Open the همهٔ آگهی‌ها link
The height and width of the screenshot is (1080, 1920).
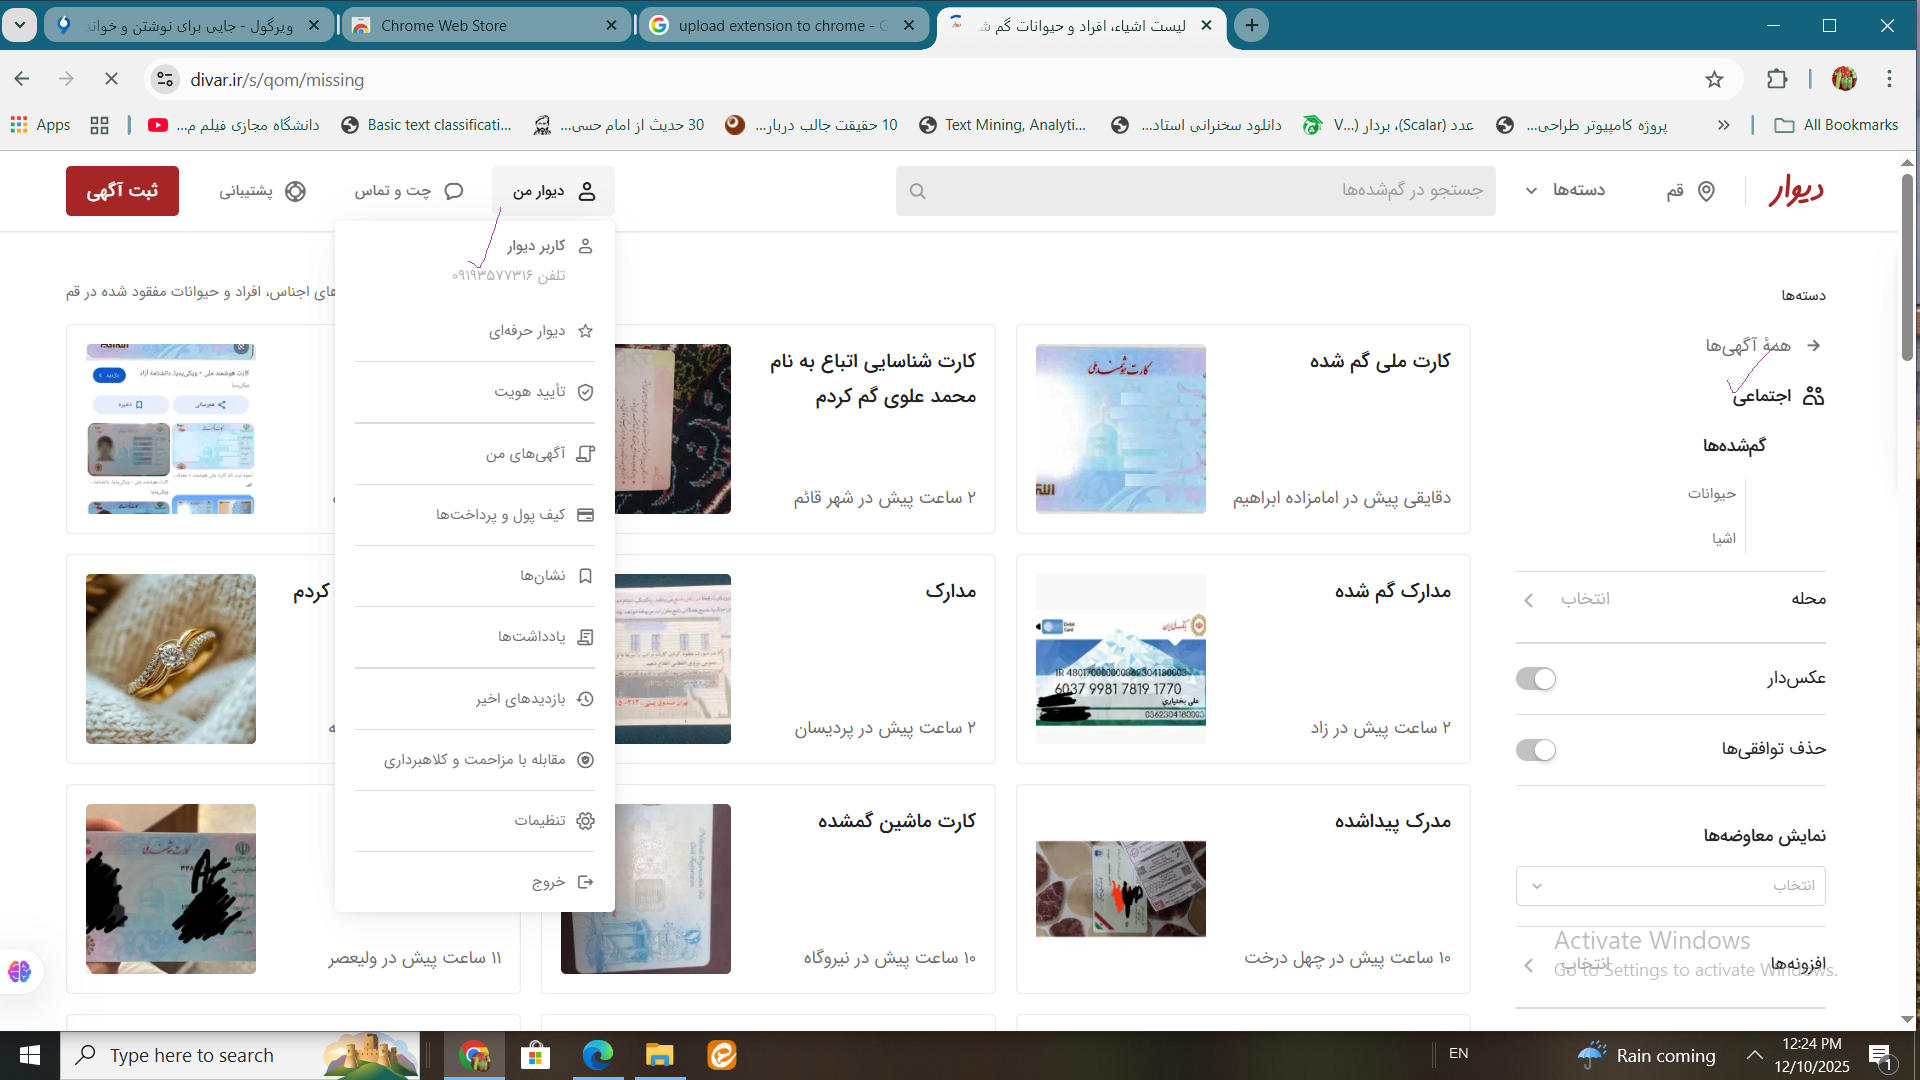tap(1748, 346)
